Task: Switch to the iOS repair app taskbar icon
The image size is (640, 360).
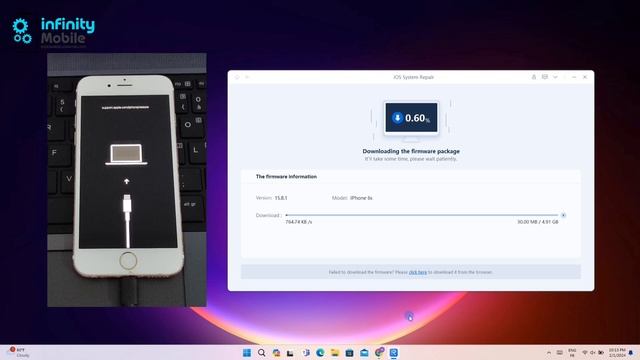Action: pos(394,353)
